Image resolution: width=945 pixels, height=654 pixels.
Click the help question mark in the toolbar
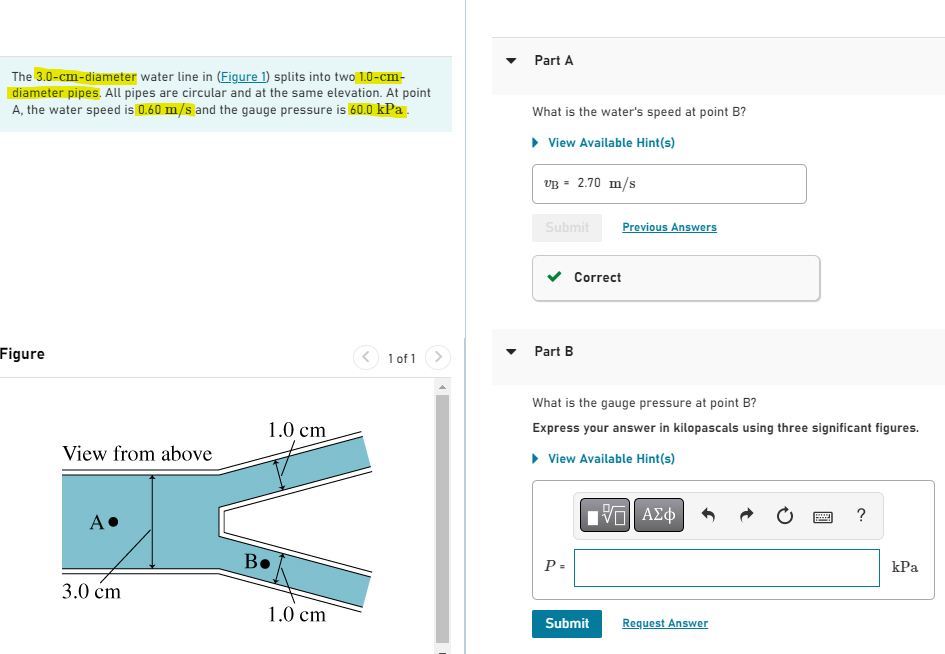click(x=860, y=515)
